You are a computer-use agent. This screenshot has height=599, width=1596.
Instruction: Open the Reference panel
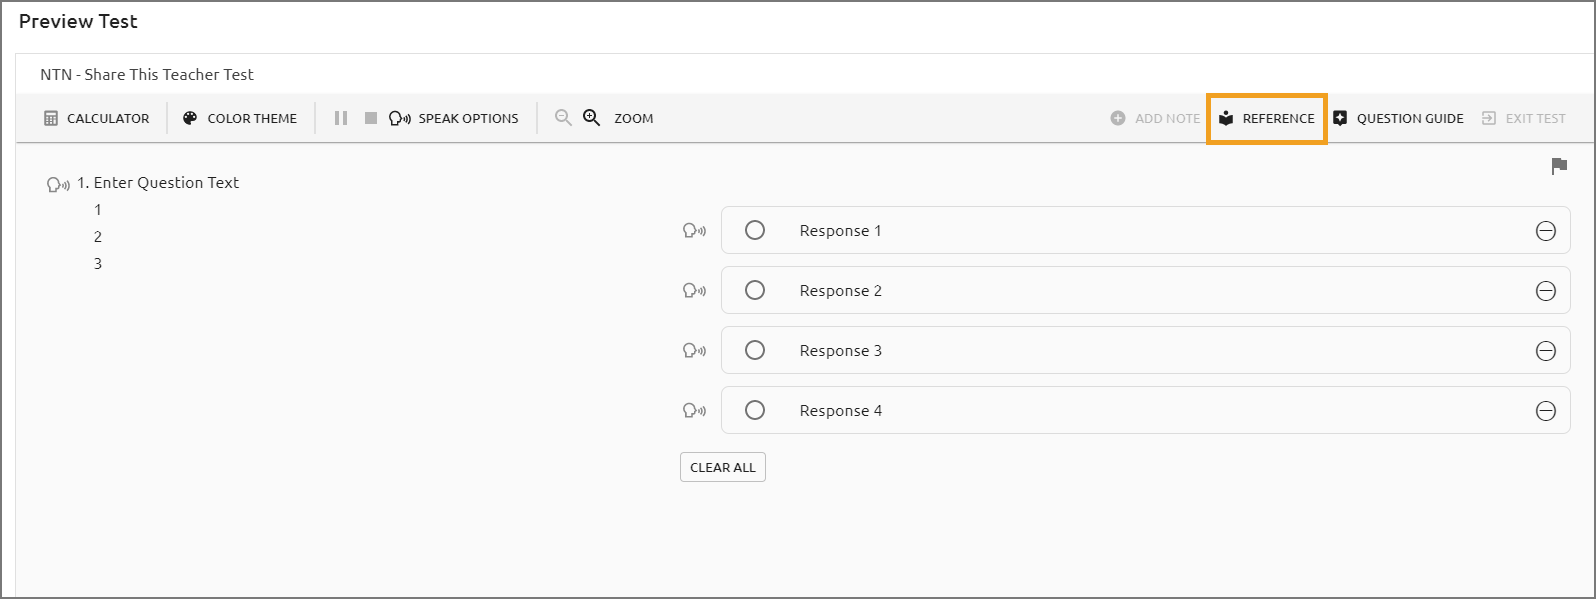[1267, 118]
